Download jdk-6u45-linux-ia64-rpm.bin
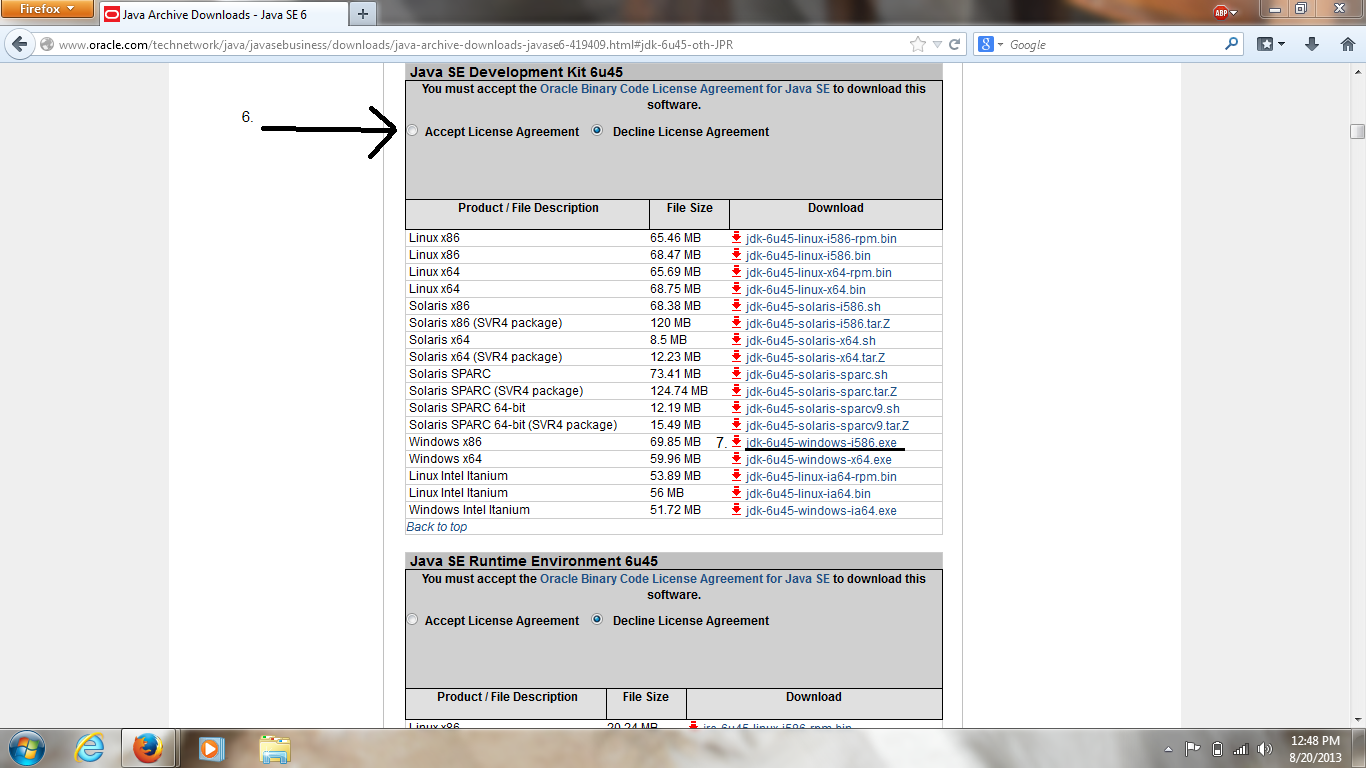Screen dimensions: 1366x768 click(x=821, y=477)
